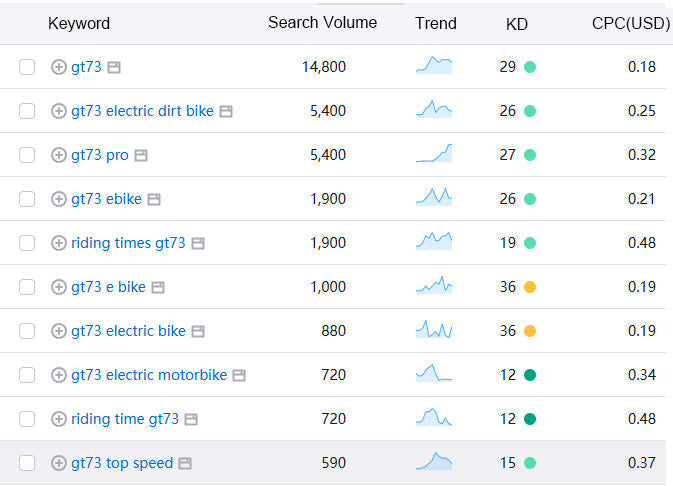Open the gt73 electric dirt bike link

point(142,111)
